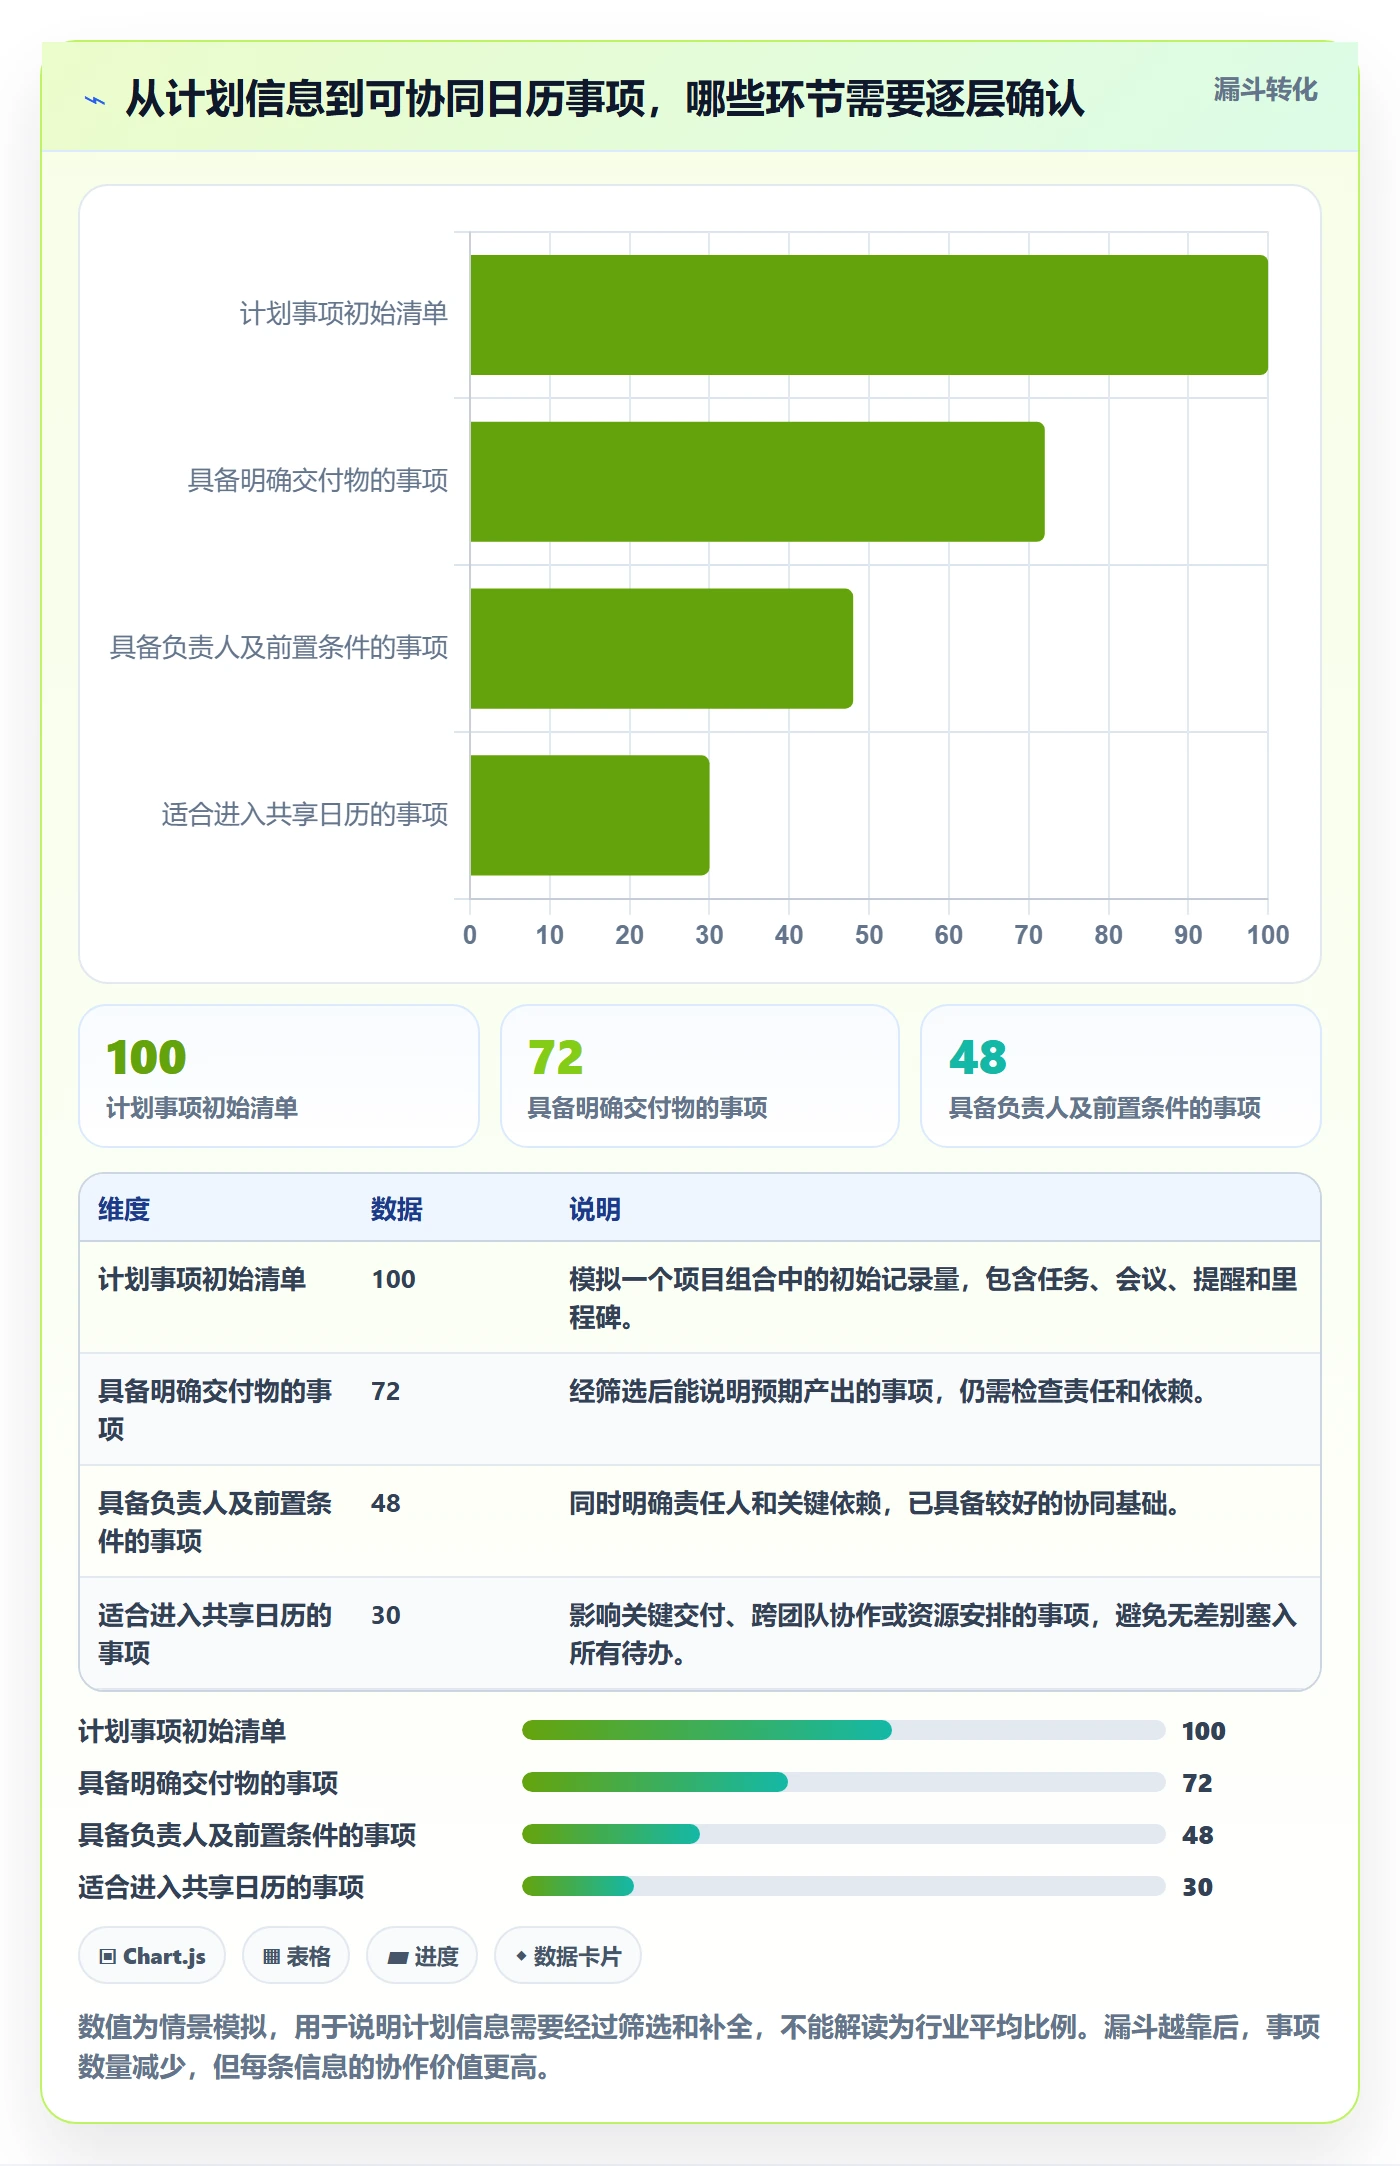
Task: Click the chart's 适合进入共享日历的事项 axis label
Action: 305,815
